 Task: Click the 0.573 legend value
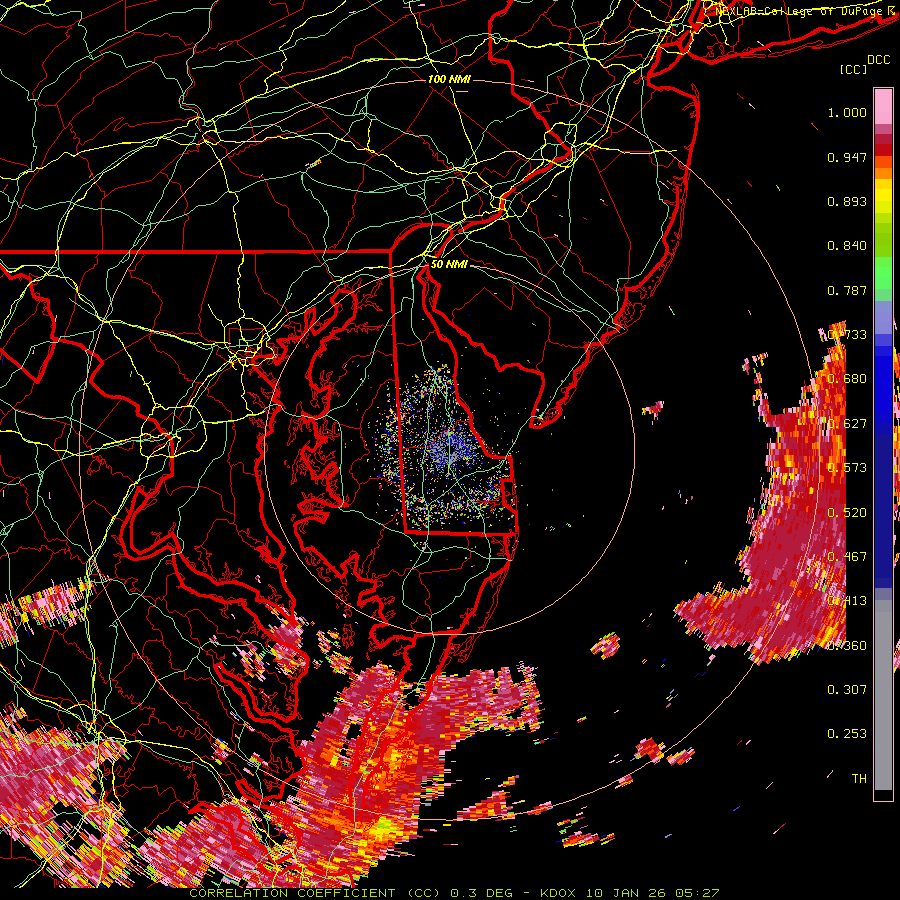[x=847, y=468]
